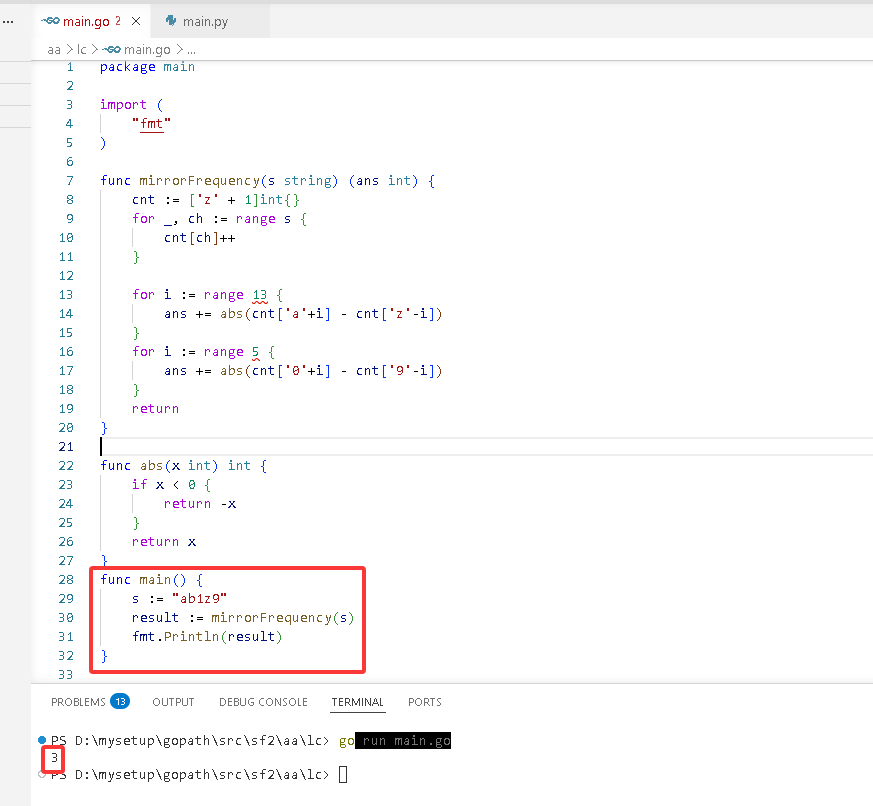The height and width of the screenshot is (806, 873).
Task: Click line number 28 in the gutter
Action: (66, 579)
